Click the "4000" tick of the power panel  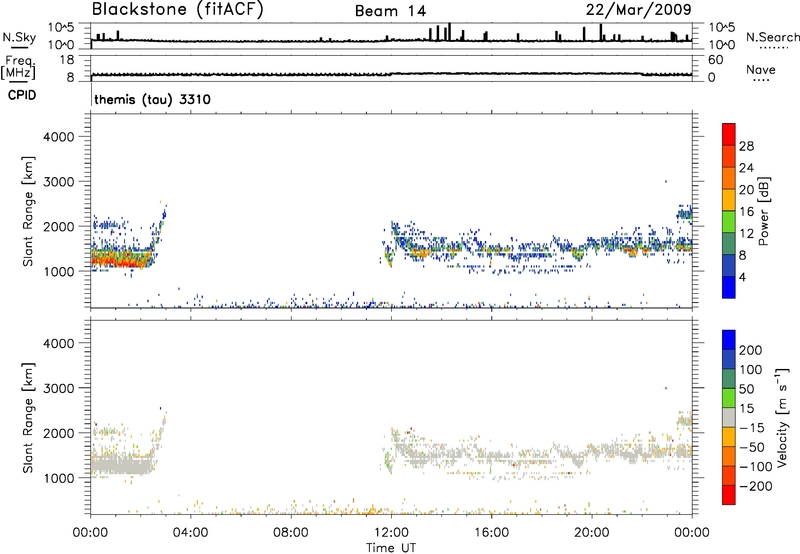(59, 137)
